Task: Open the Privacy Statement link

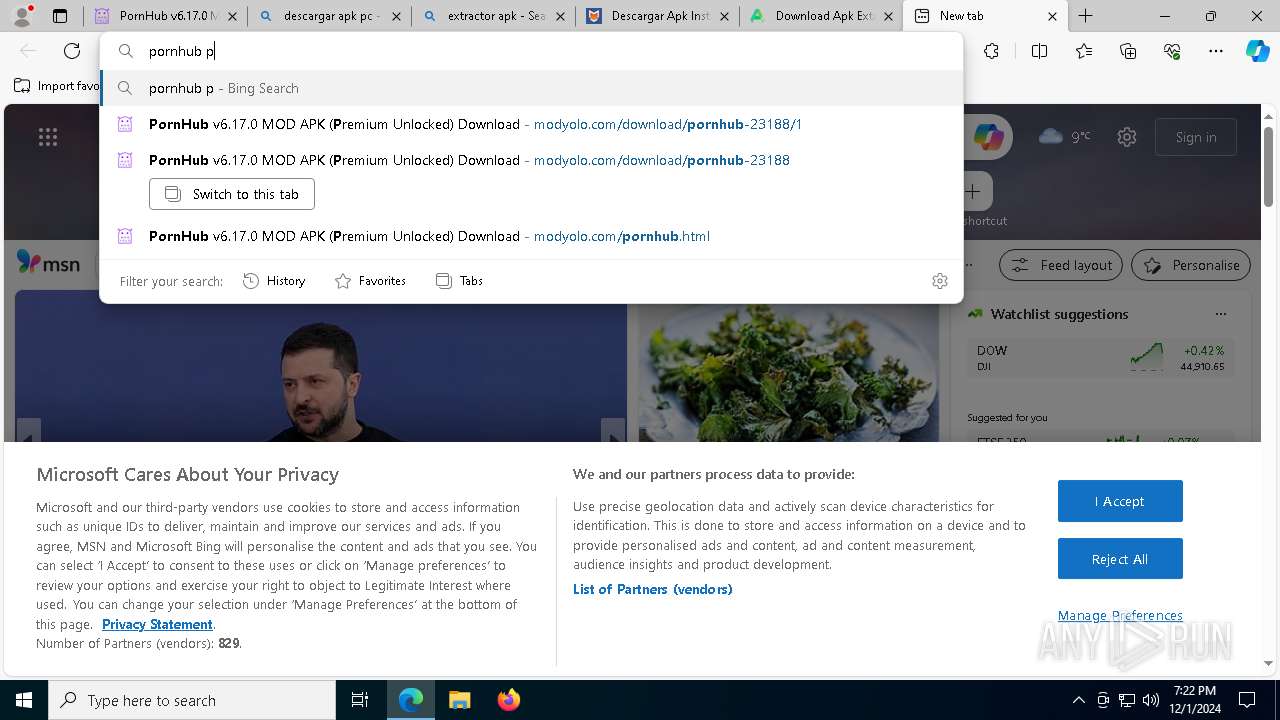Action: (x=157, y=624)
